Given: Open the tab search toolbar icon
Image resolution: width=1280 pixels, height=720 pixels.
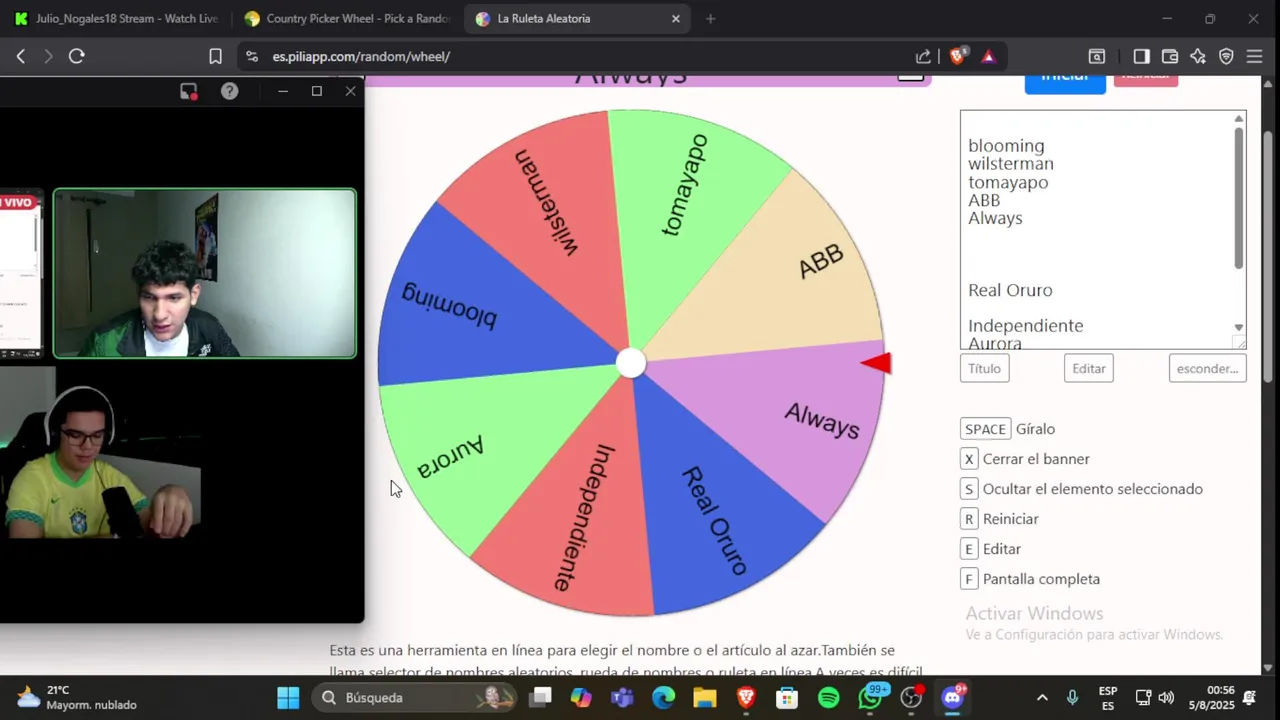Looking at the screenshot, I should pyautogui.click(x=1097, y=57).
